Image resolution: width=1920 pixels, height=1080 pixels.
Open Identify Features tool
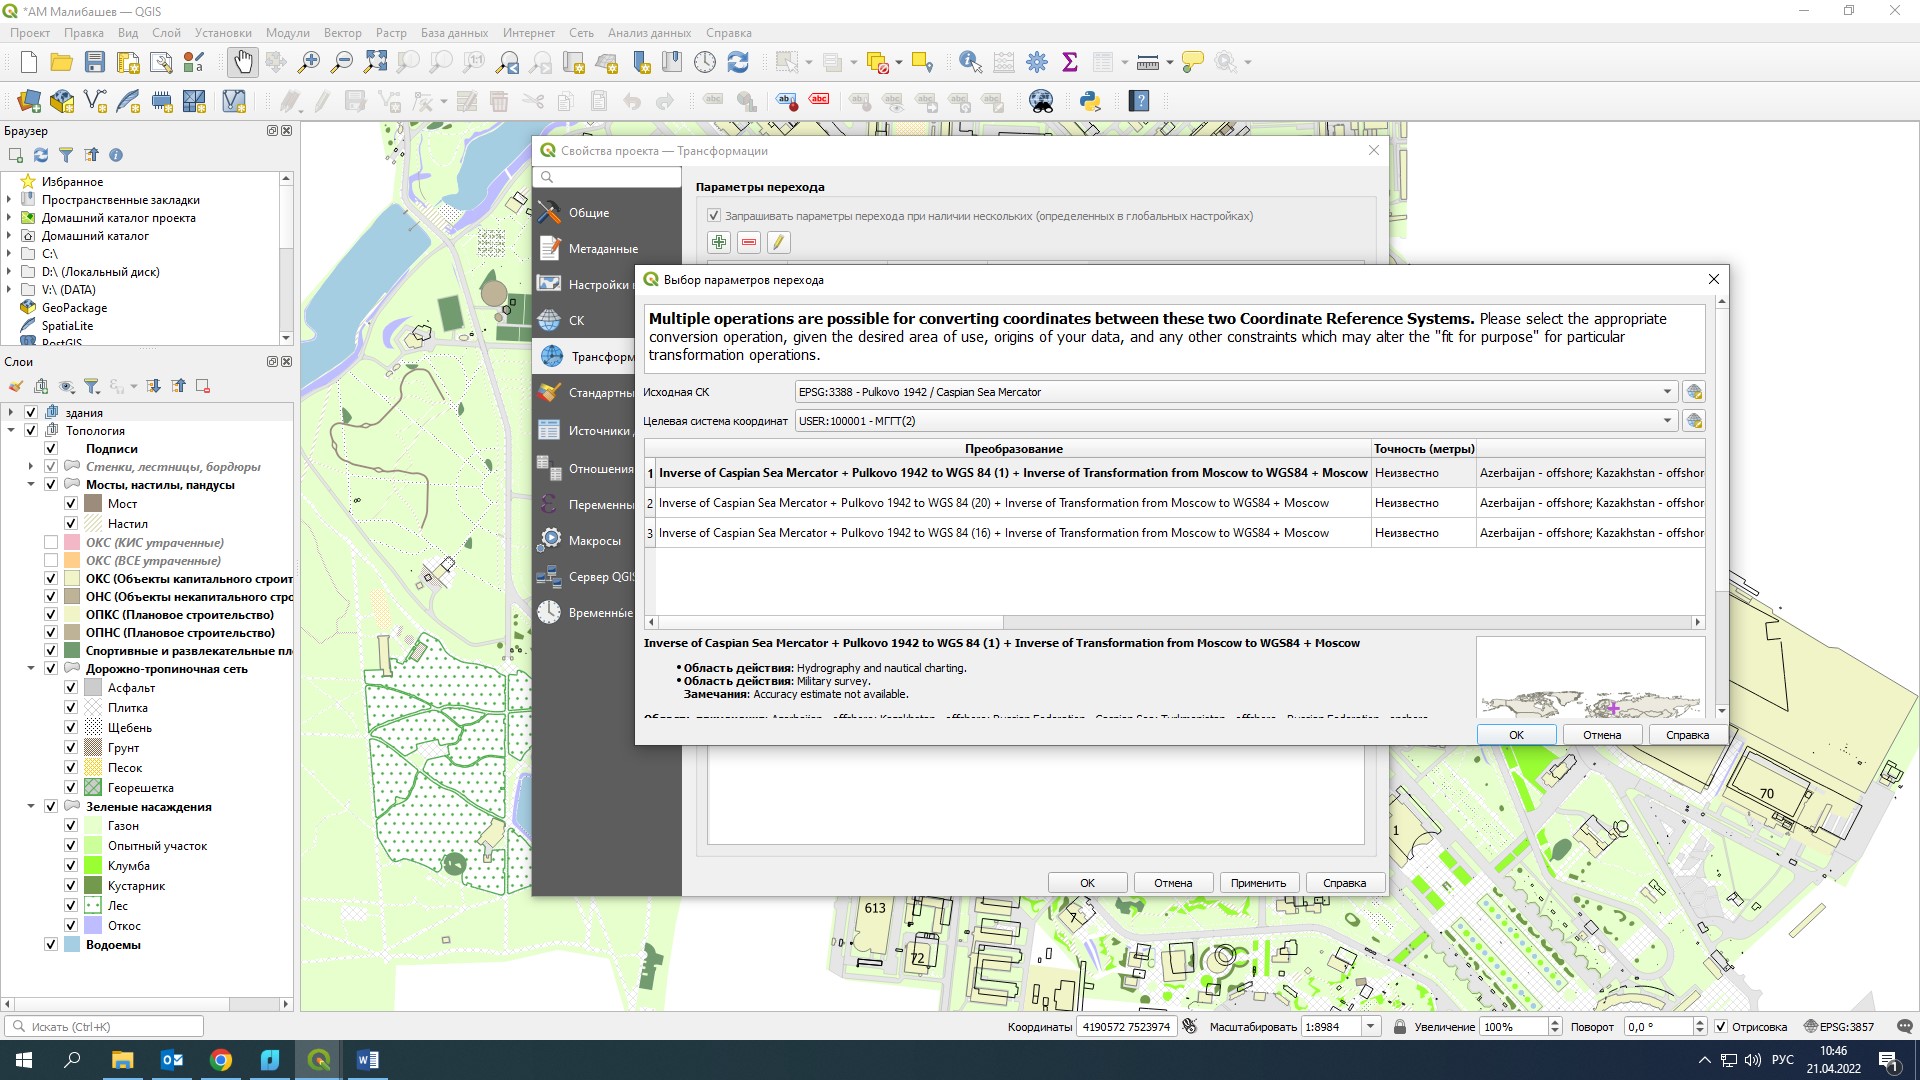[x=970, y=63]
